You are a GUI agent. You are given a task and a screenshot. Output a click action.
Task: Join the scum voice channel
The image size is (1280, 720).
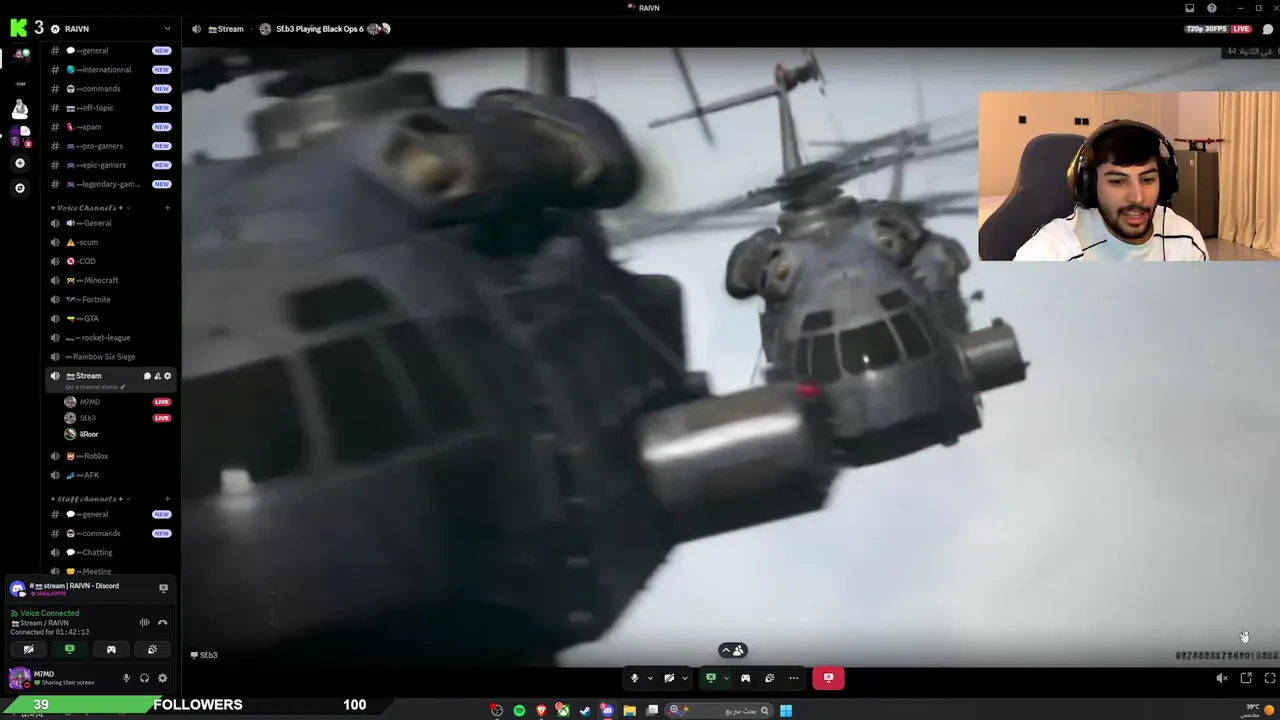click(x=110, y=242)
